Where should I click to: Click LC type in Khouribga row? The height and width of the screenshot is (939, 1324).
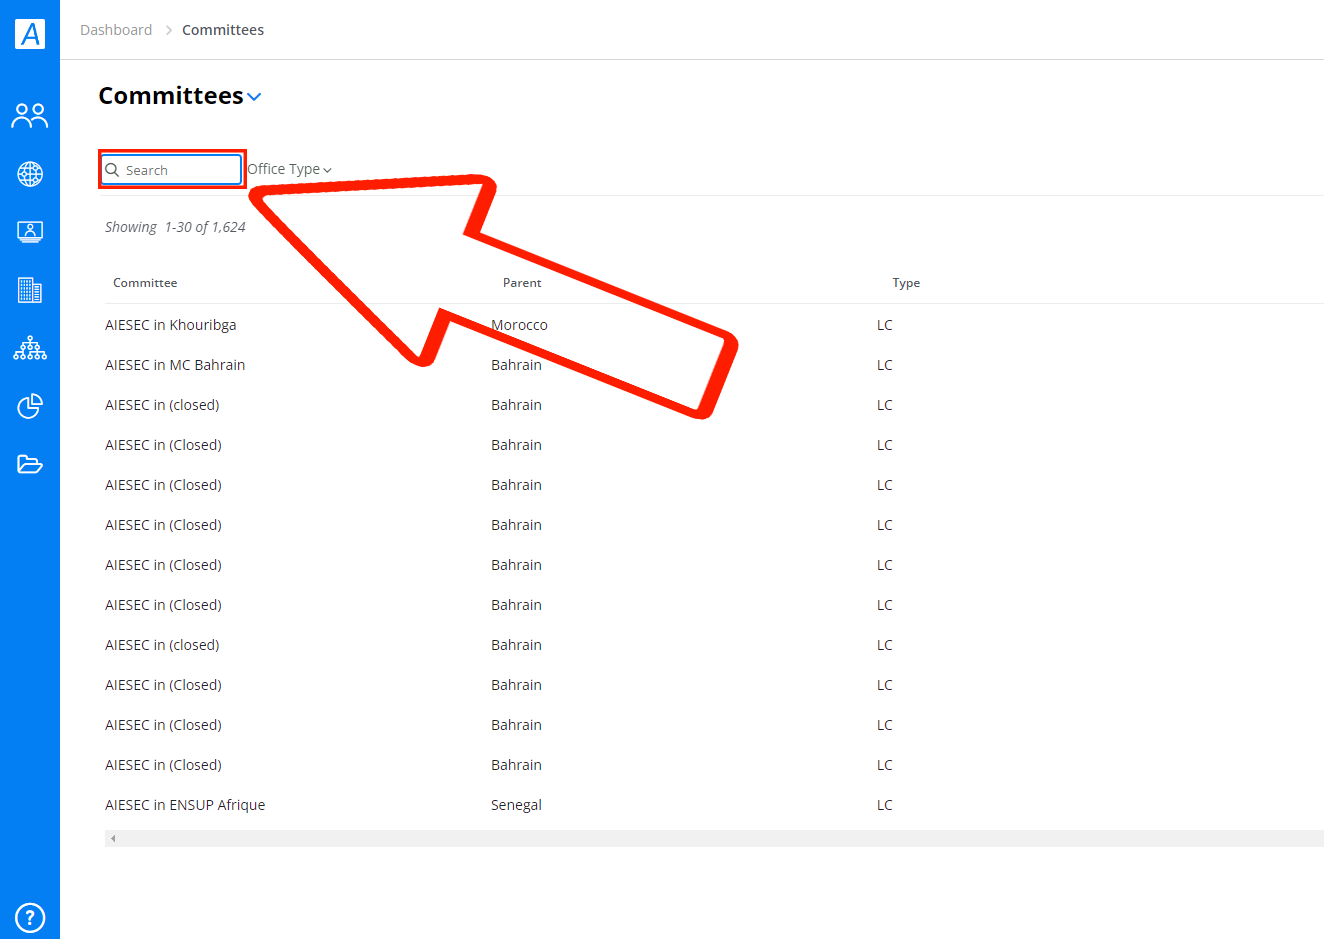[x=885, y=325]
